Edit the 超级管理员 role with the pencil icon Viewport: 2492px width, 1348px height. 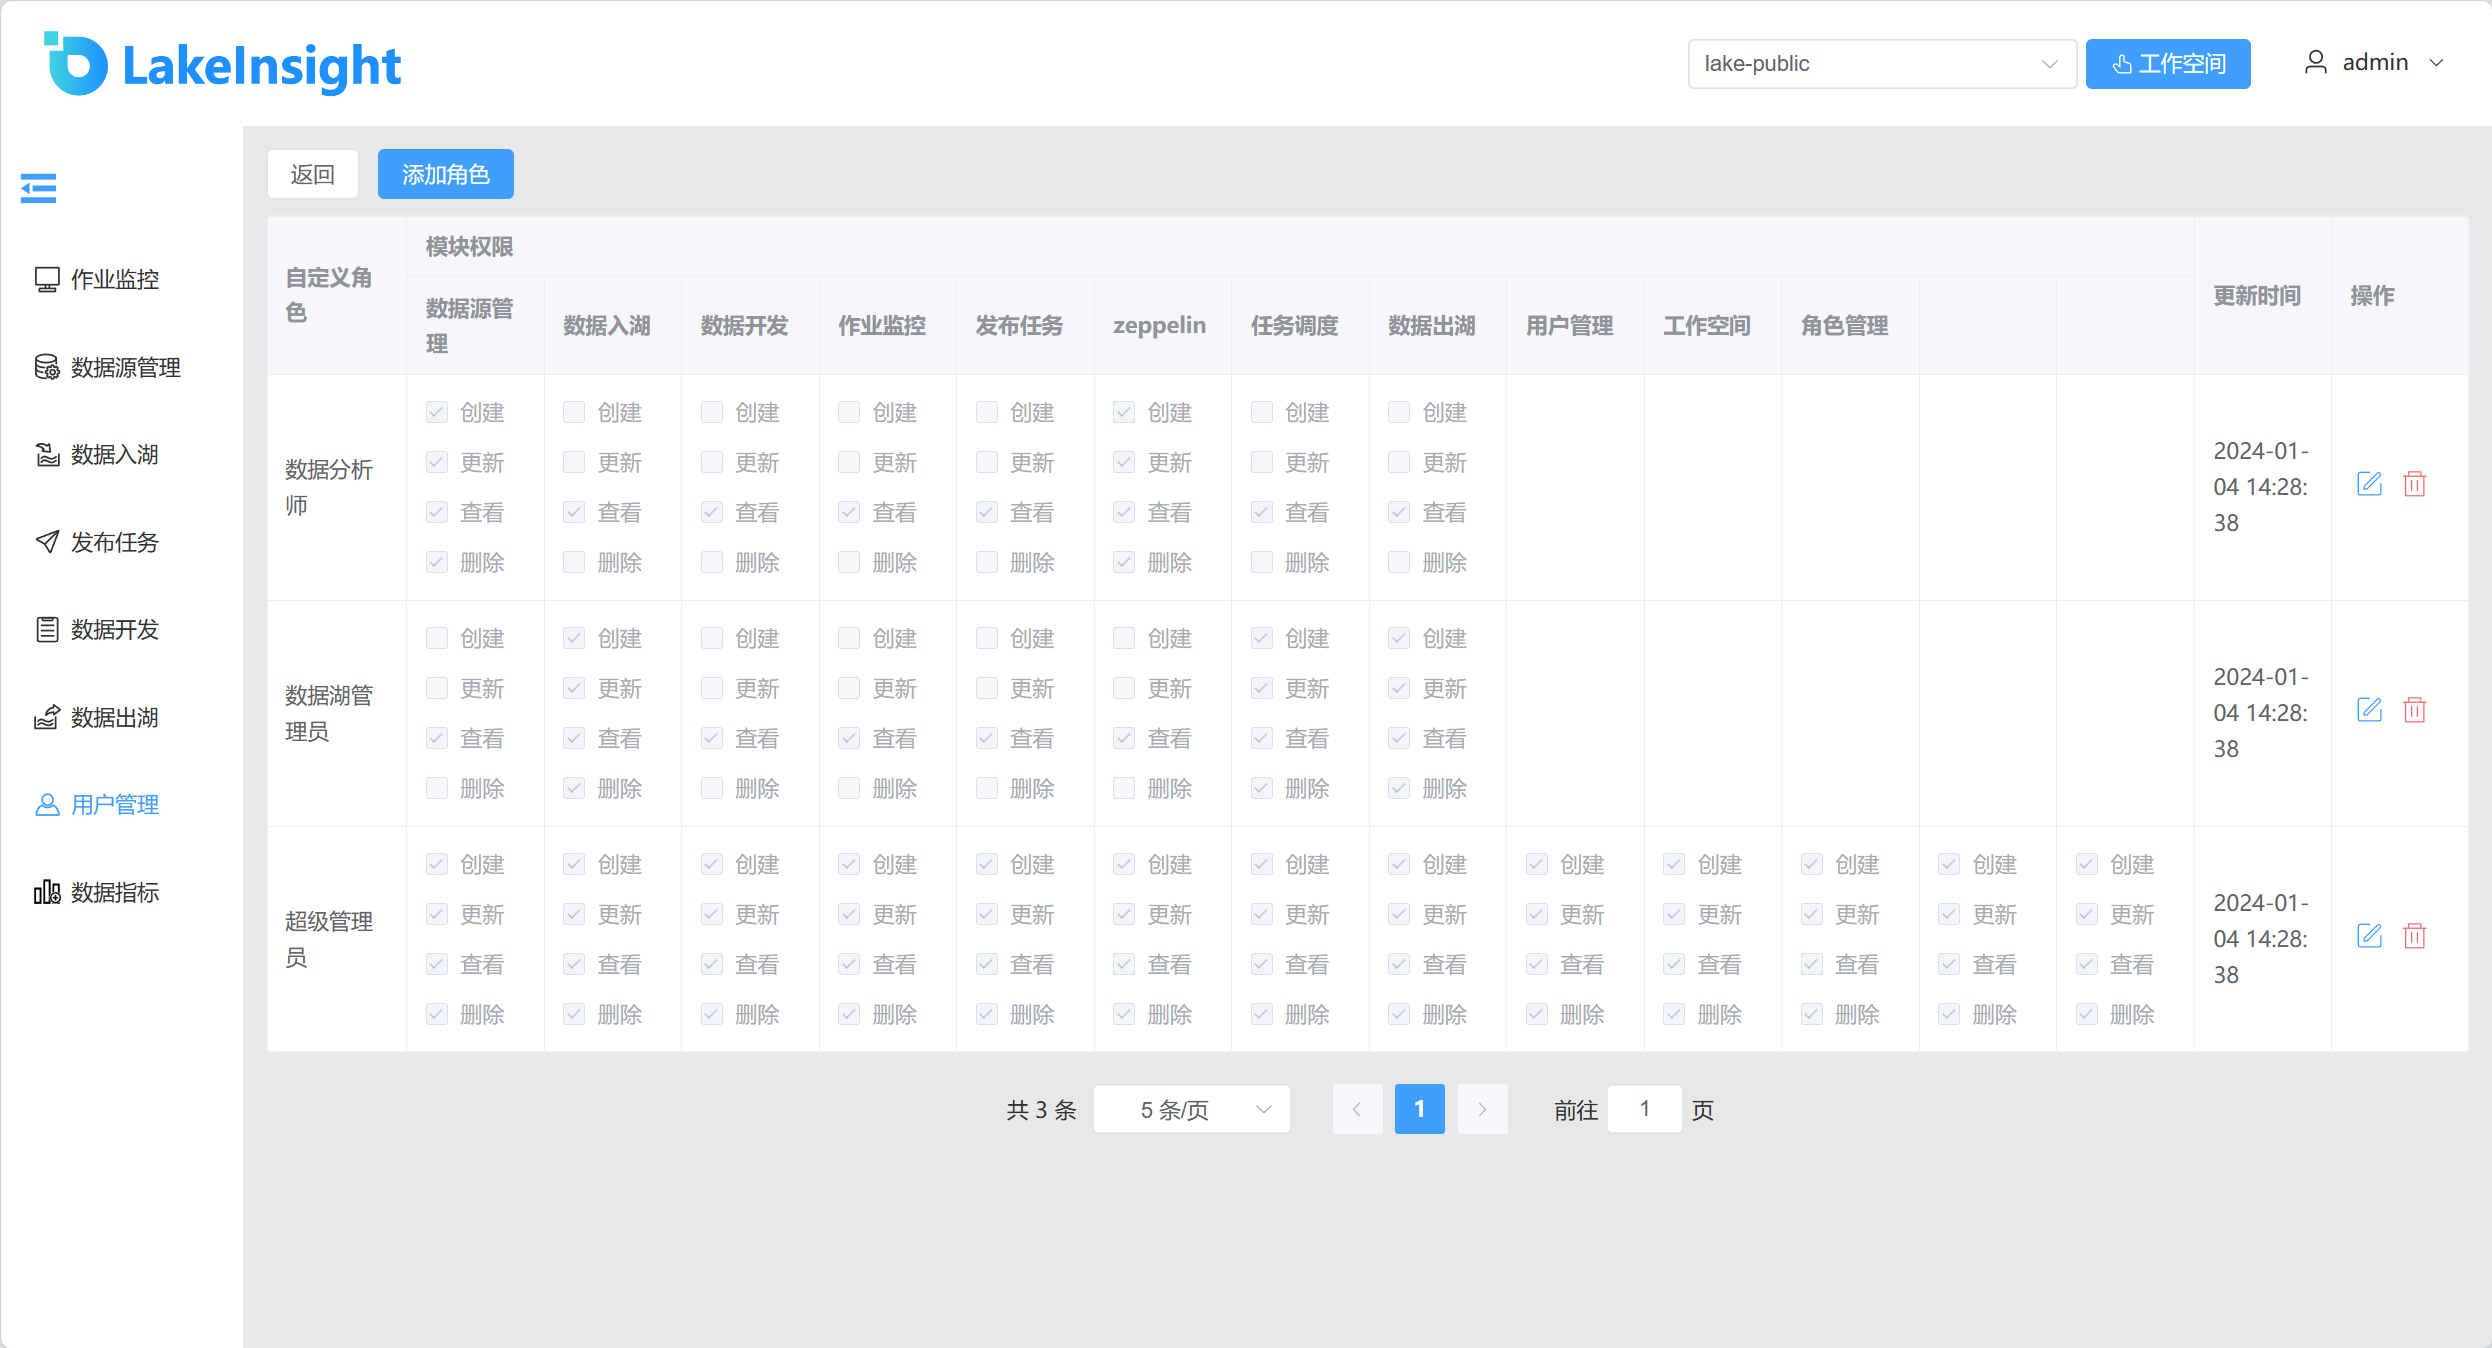pos(2370,937)
